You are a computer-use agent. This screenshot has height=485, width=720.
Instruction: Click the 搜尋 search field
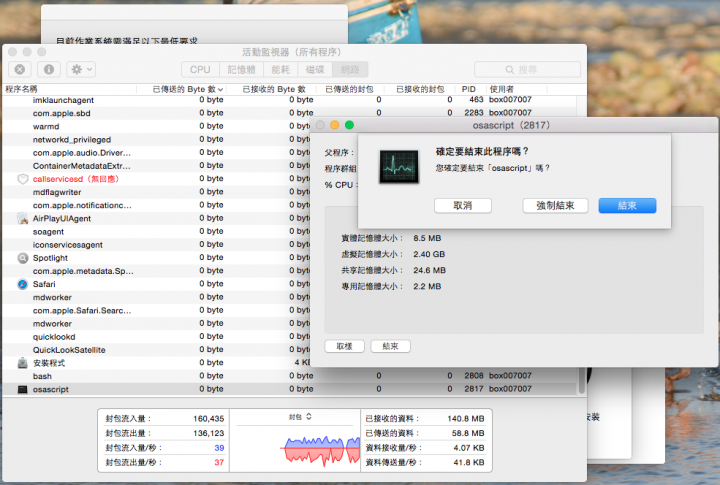[527, 69]
